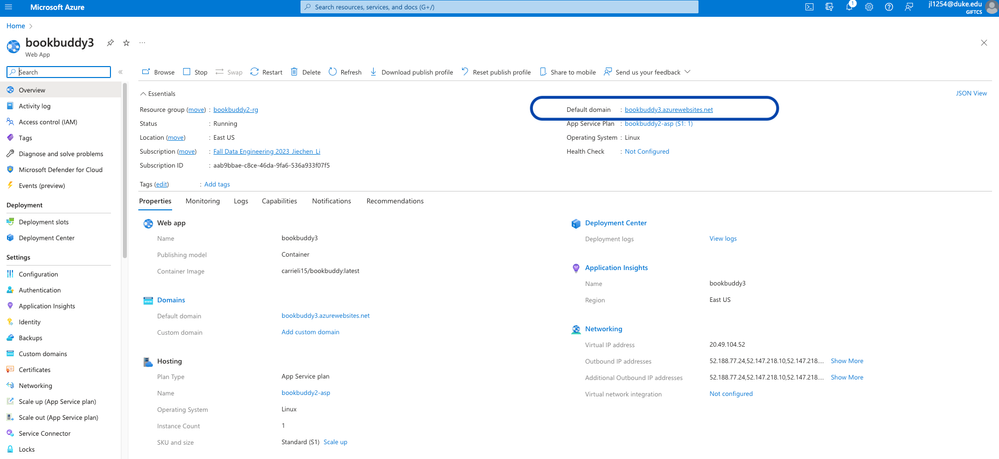Open portal settings gear
The height and width of the screenshot is (459, 999).
[x=869, y=7]
